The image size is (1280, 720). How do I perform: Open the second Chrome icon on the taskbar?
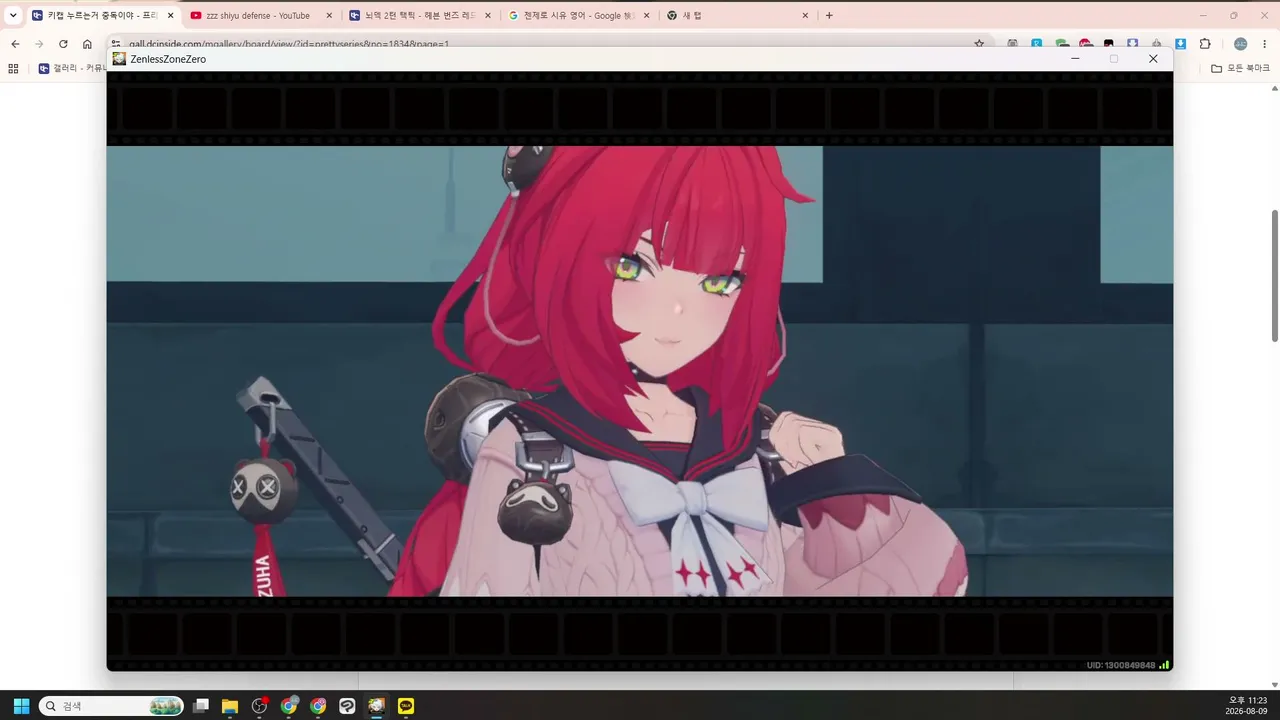318,706
